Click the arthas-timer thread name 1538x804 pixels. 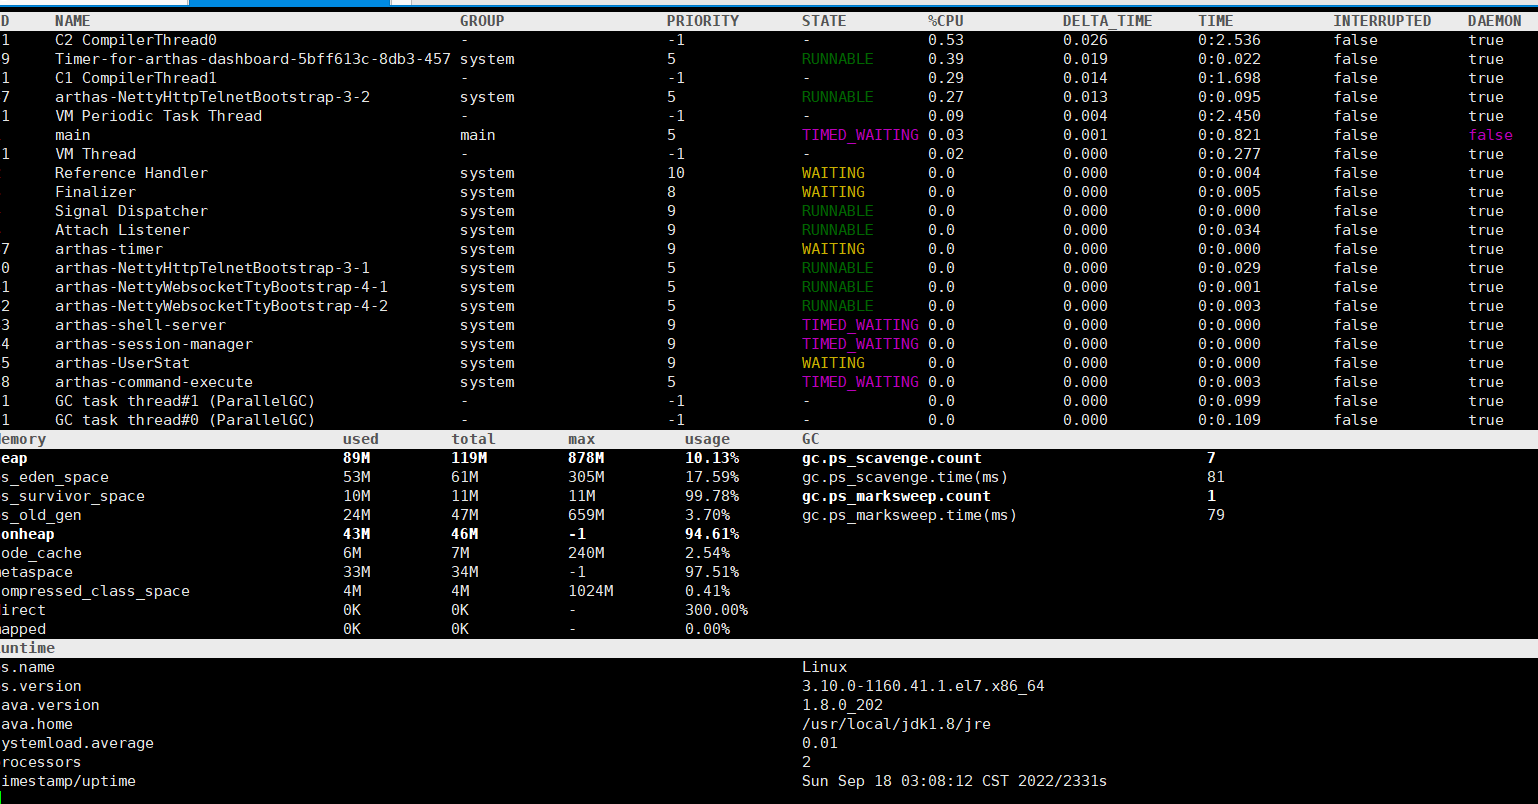point(109,249)
